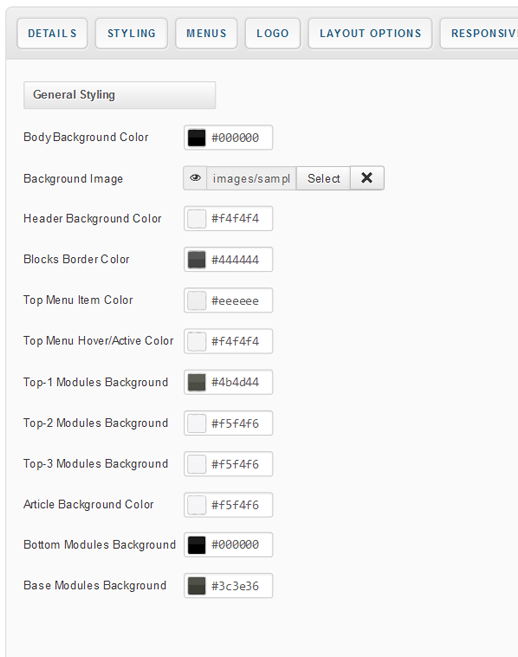Open Bottom Modules Background black swatch
Image resolution: width=518 pixels, height=657 pixels.
click(197, 545)
